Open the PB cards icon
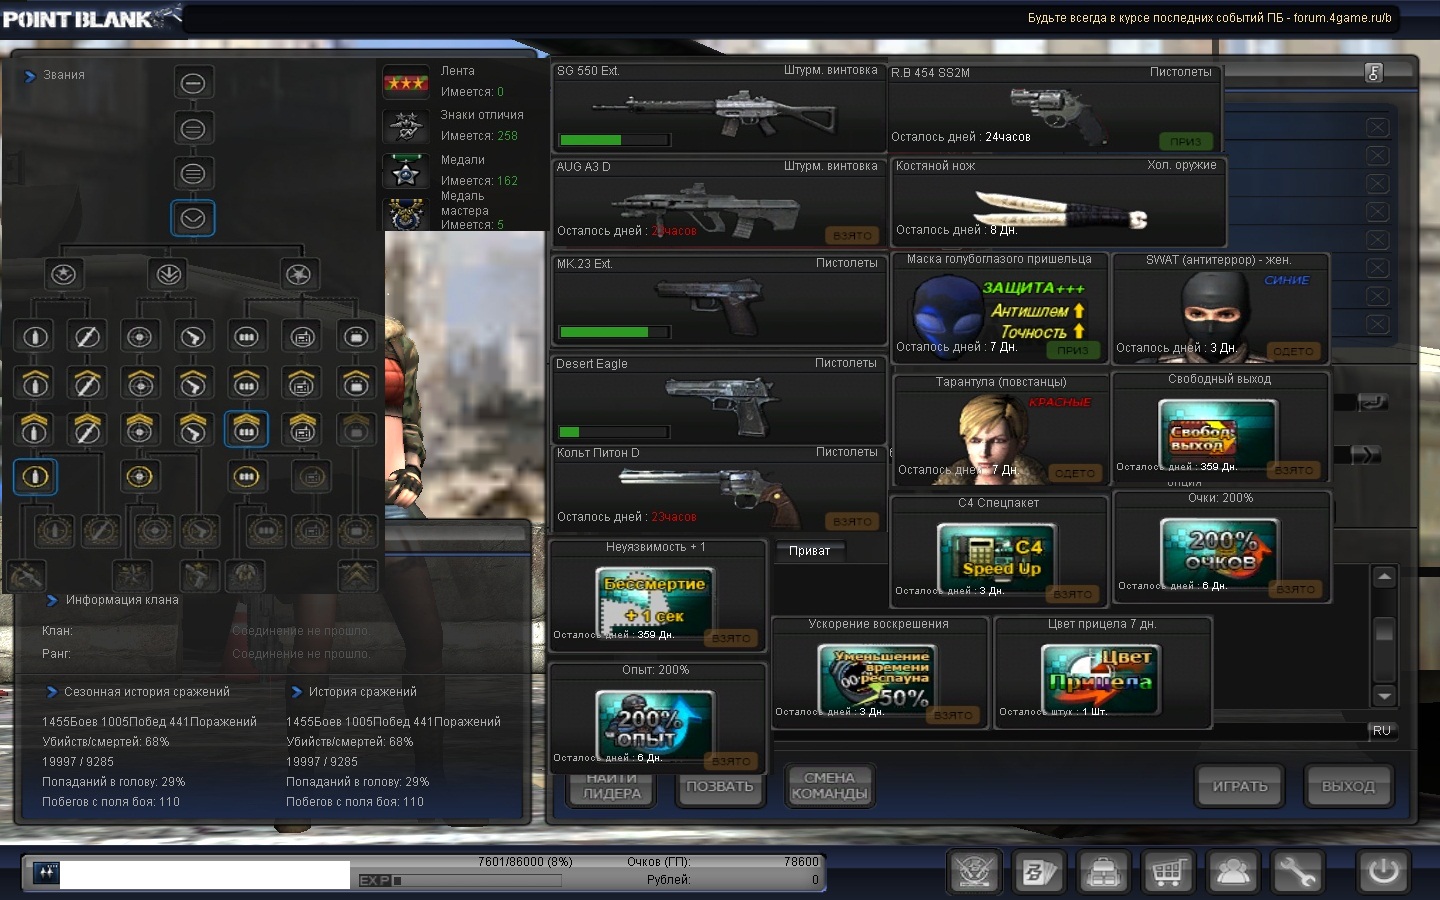1440x900 pixels. click(x=1038, y=872)
